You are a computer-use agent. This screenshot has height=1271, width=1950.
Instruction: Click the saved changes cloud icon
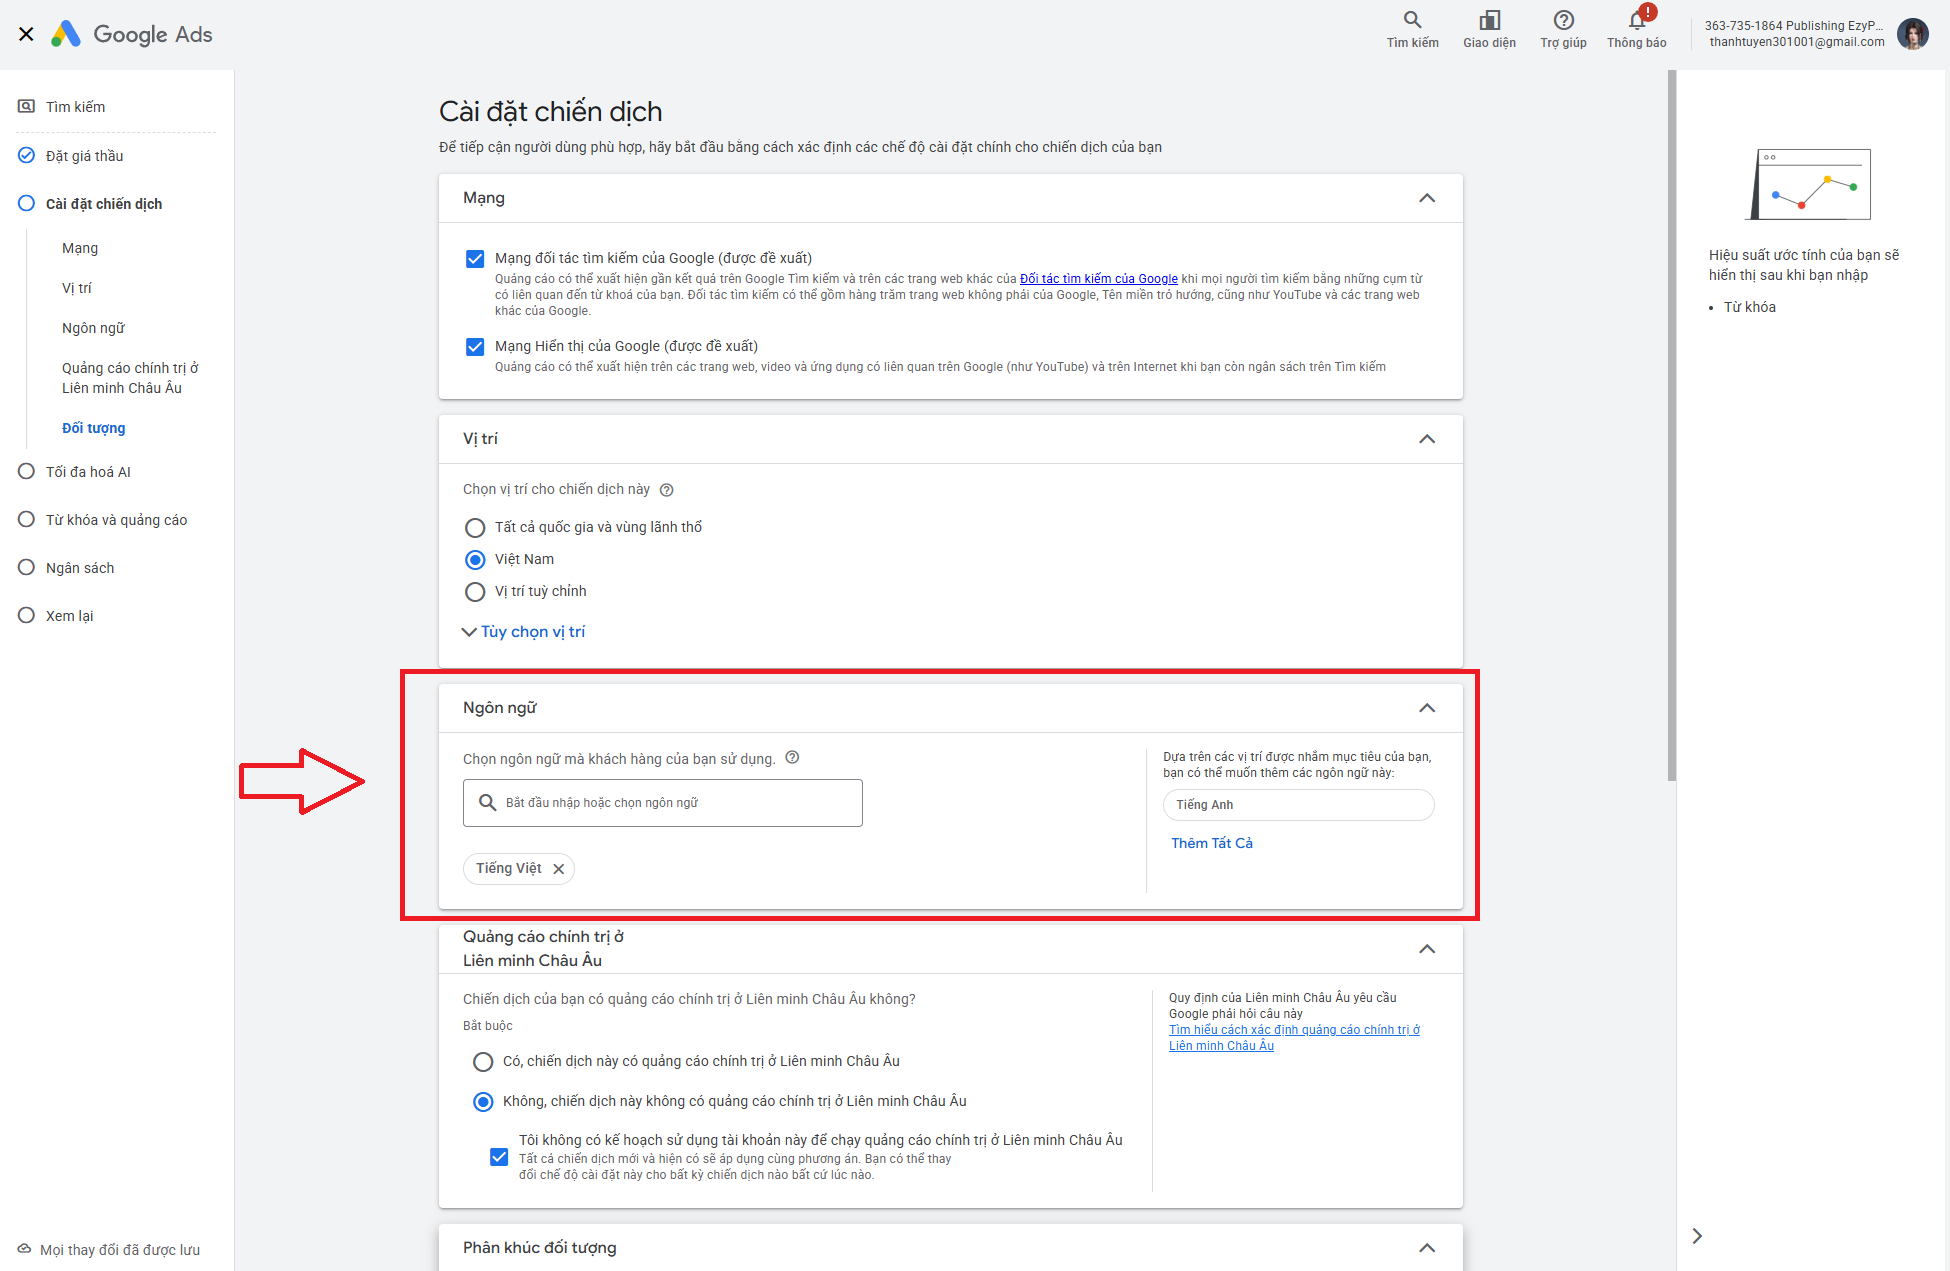pos(24,1249)
